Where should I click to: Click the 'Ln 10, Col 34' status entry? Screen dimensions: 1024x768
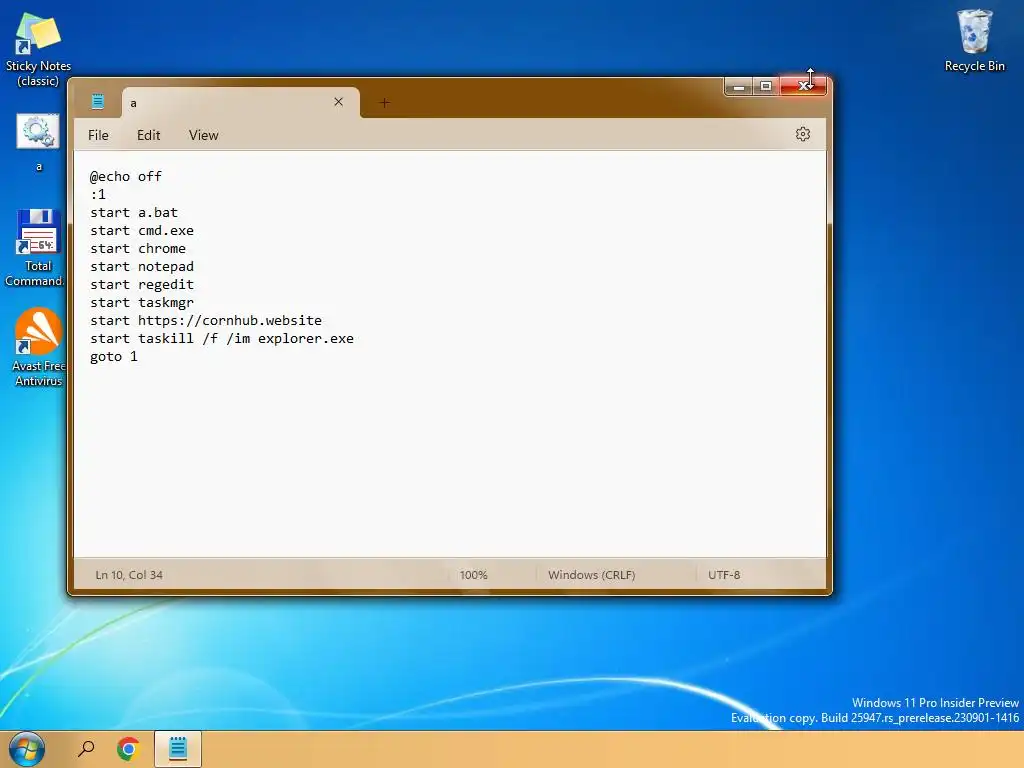pyautogui.click(x=129, y=575)
